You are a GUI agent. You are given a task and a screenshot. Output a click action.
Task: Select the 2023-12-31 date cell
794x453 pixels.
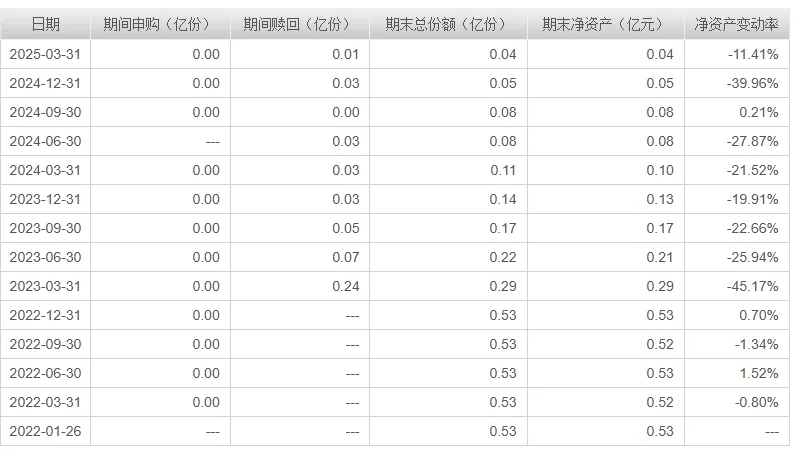click(45, 199)
